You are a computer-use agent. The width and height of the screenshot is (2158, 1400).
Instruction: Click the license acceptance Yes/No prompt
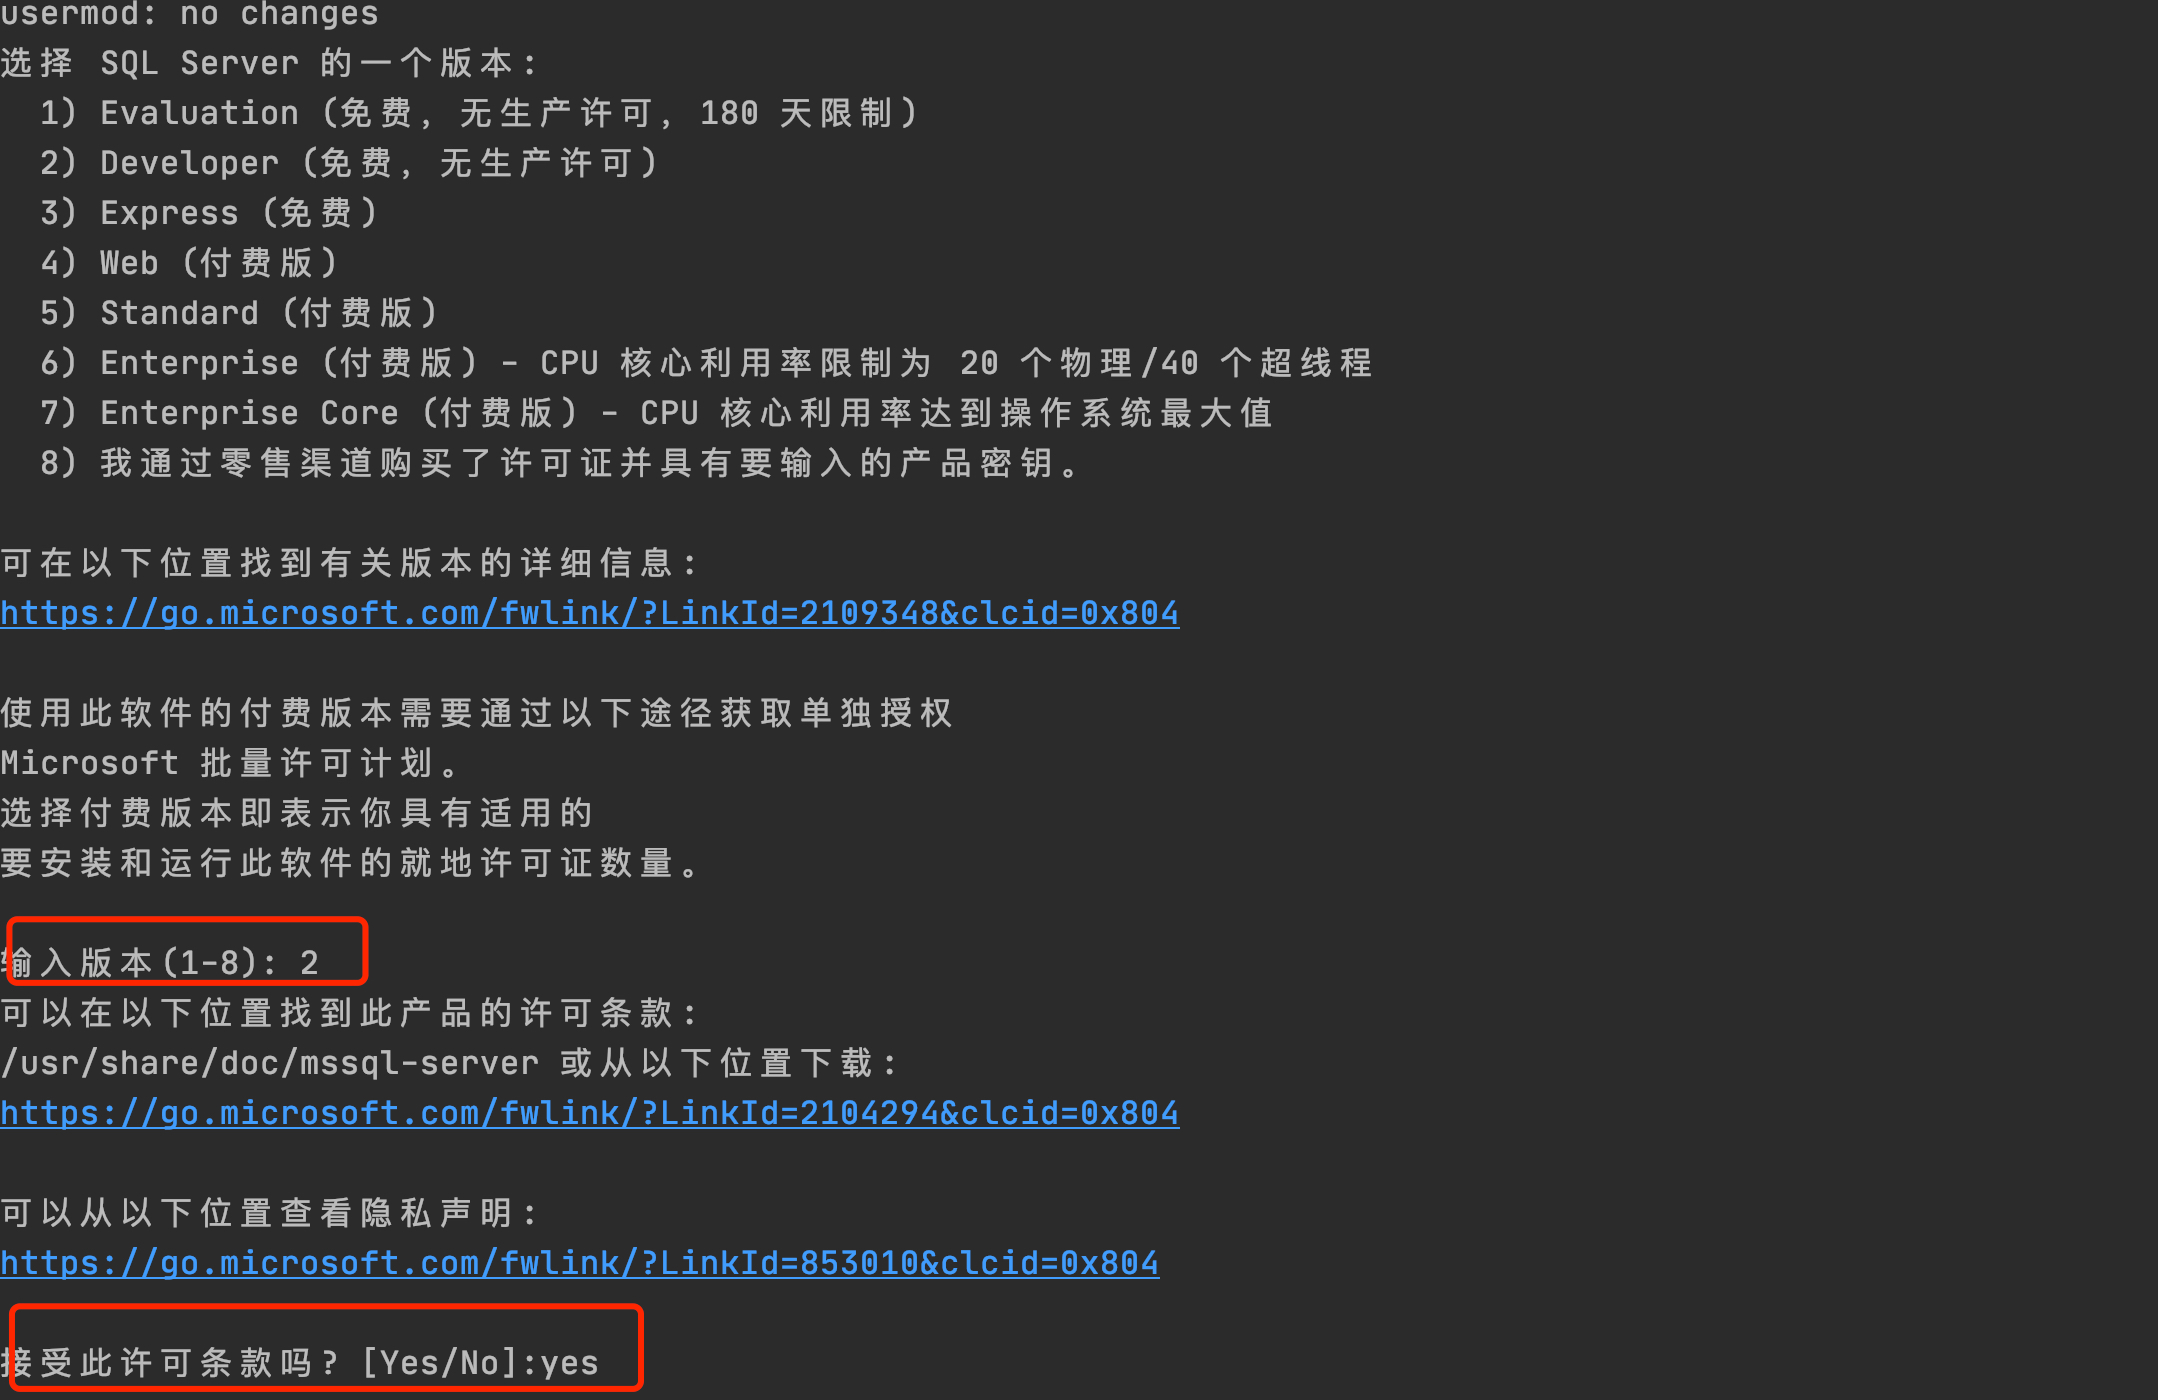click(x=300, y=1363)
